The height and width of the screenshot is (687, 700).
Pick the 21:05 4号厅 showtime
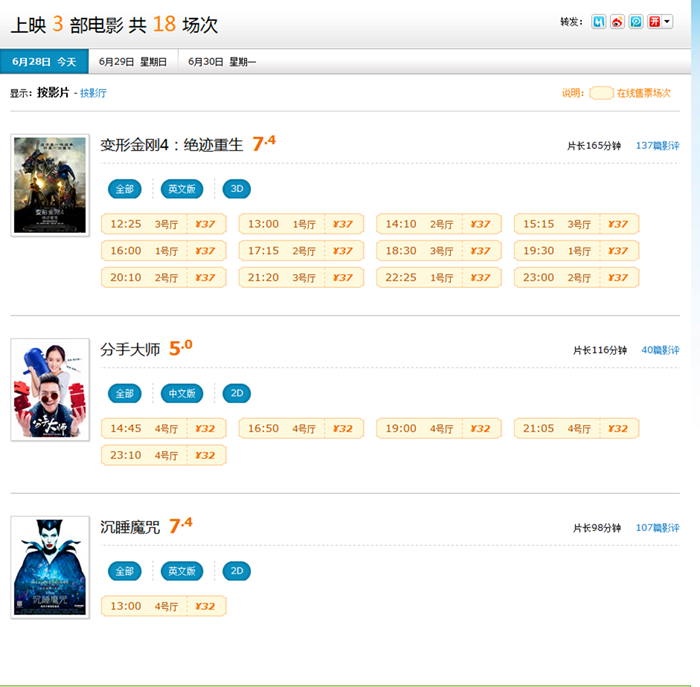click(576, 428)
